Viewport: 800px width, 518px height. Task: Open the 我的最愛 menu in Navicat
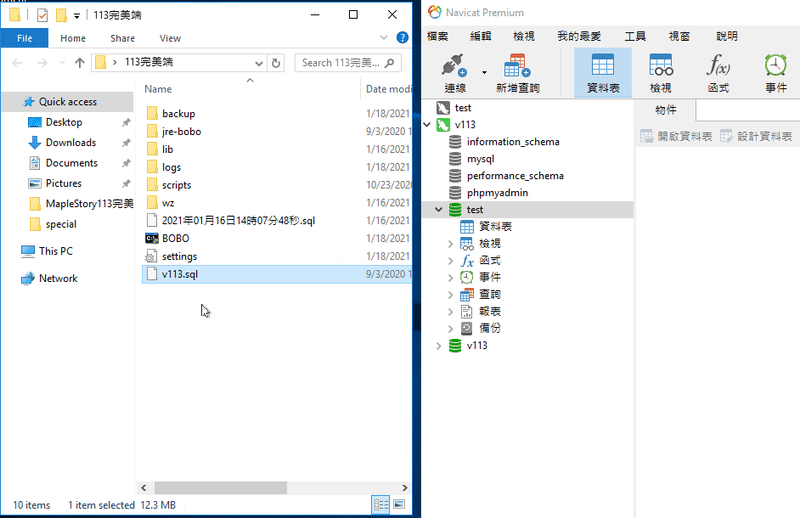579,36
